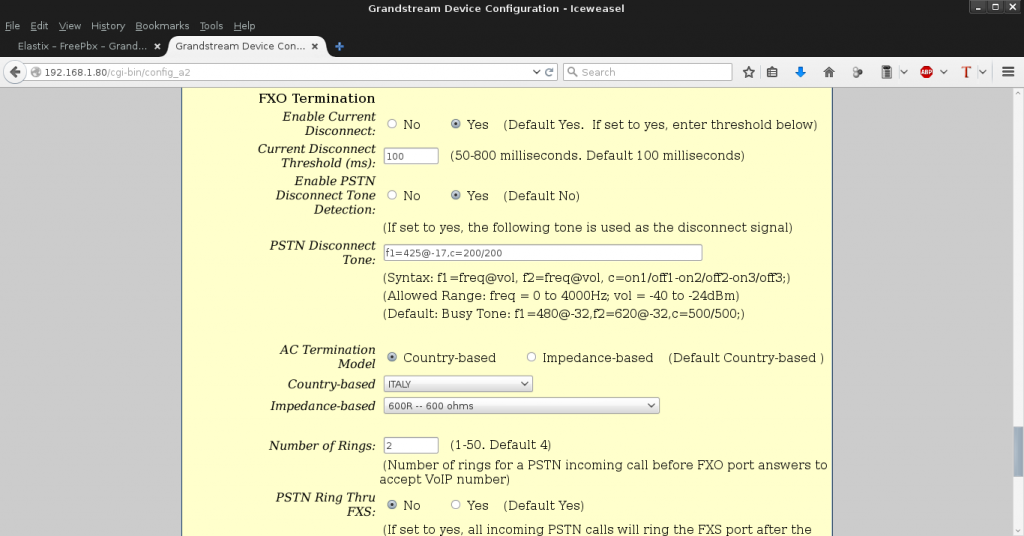
Task: Click the browser back arrow
Action: coord(15,72)
